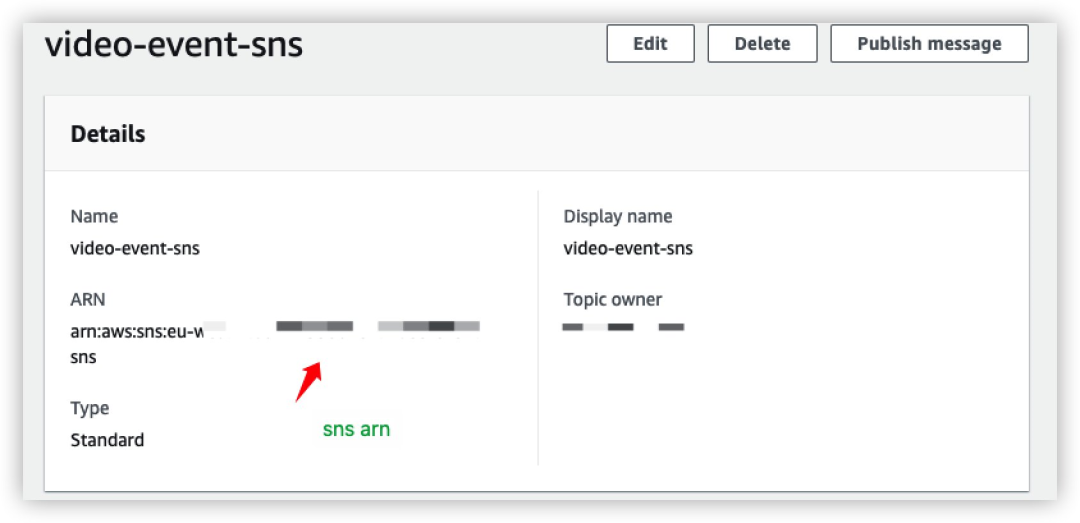The height and width of the screenshot is (523, 1080).
Task: Select the Type value Standard
Action: point(107,440)
